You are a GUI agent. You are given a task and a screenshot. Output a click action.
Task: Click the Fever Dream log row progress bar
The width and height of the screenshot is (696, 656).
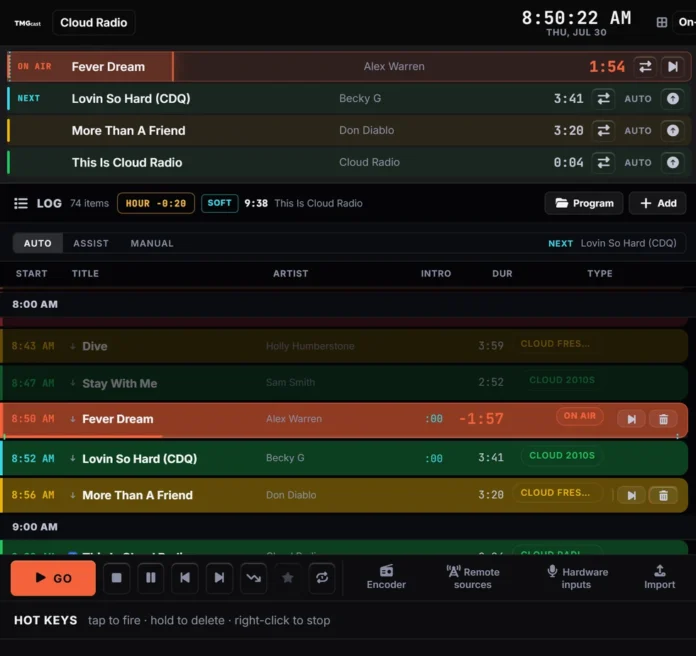[344, 437]
